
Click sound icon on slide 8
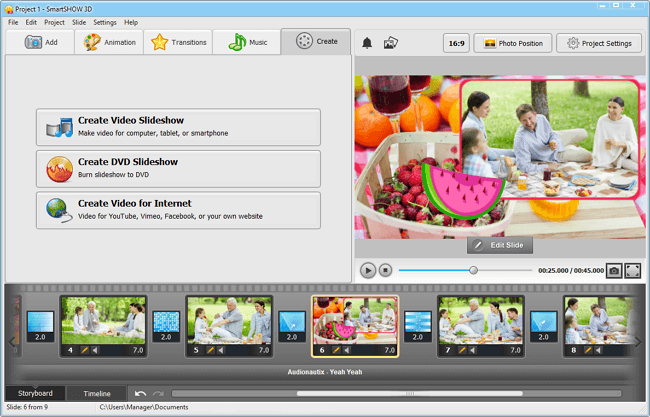(x=599, y=350)
